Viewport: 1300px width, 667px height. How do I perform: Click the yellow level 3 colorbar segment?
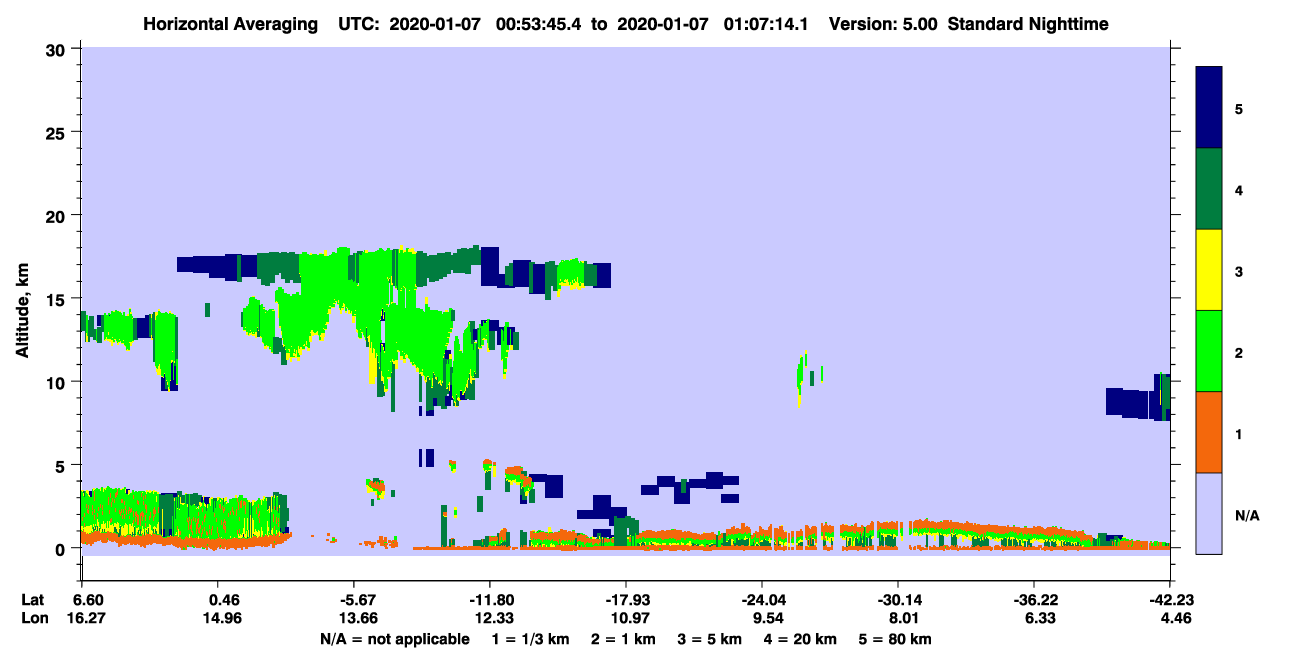coord(1209,270)
